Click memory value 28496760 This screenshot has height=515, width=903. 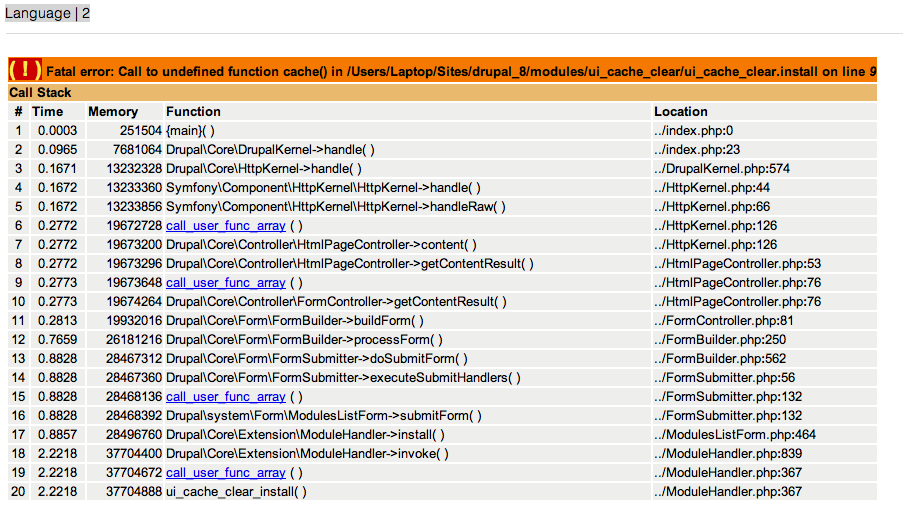click(x=134, y=435)
